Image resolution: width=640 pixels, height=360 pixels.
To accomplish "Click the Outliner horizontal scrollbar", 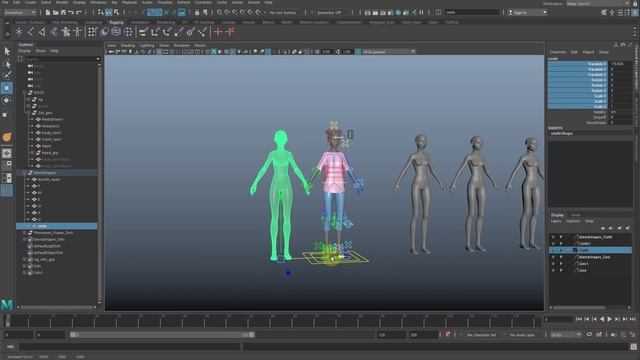I will click(57, 307).
